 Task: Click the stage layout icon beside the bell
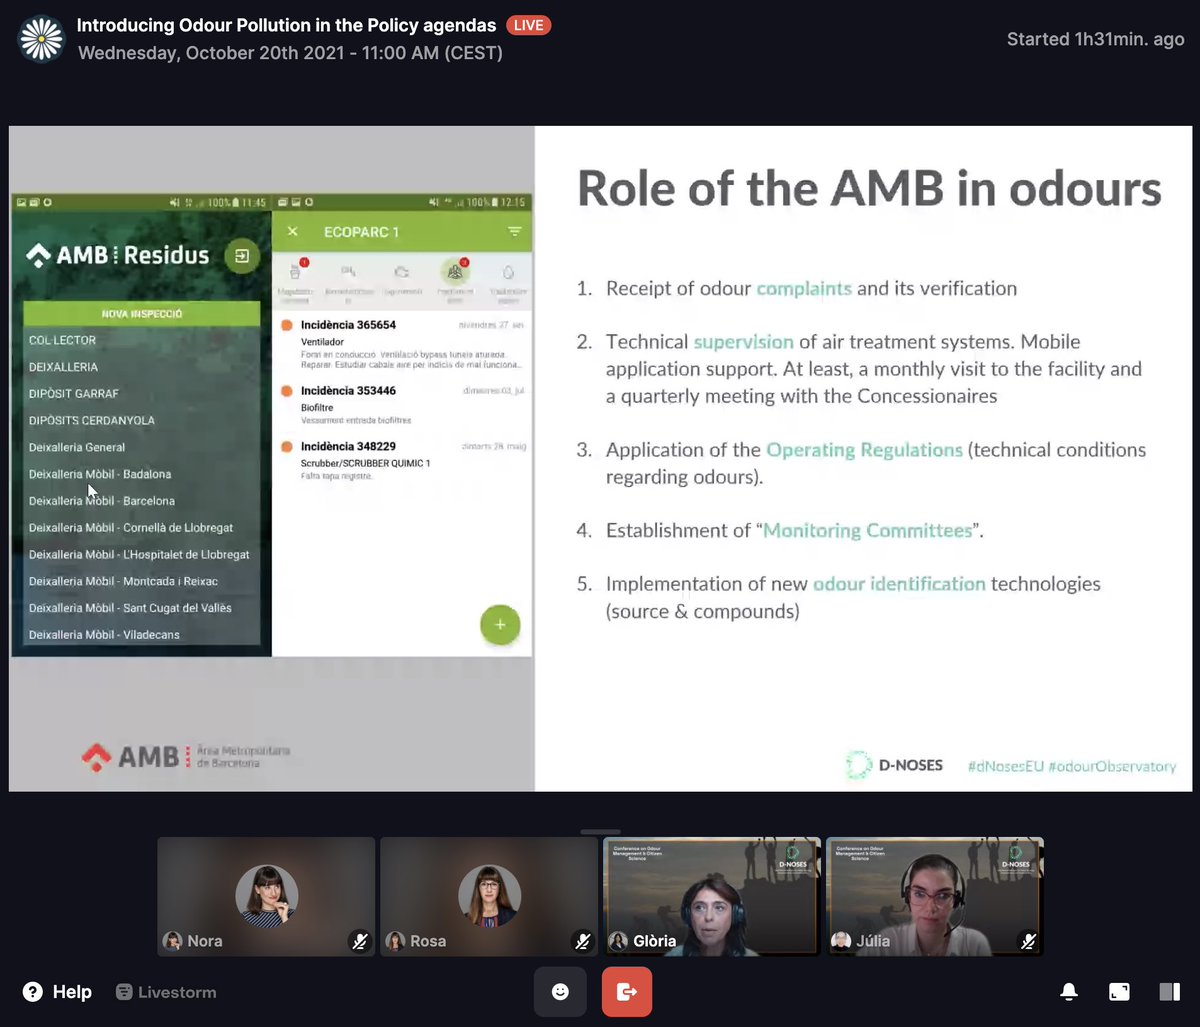[x=1119, y=992]
